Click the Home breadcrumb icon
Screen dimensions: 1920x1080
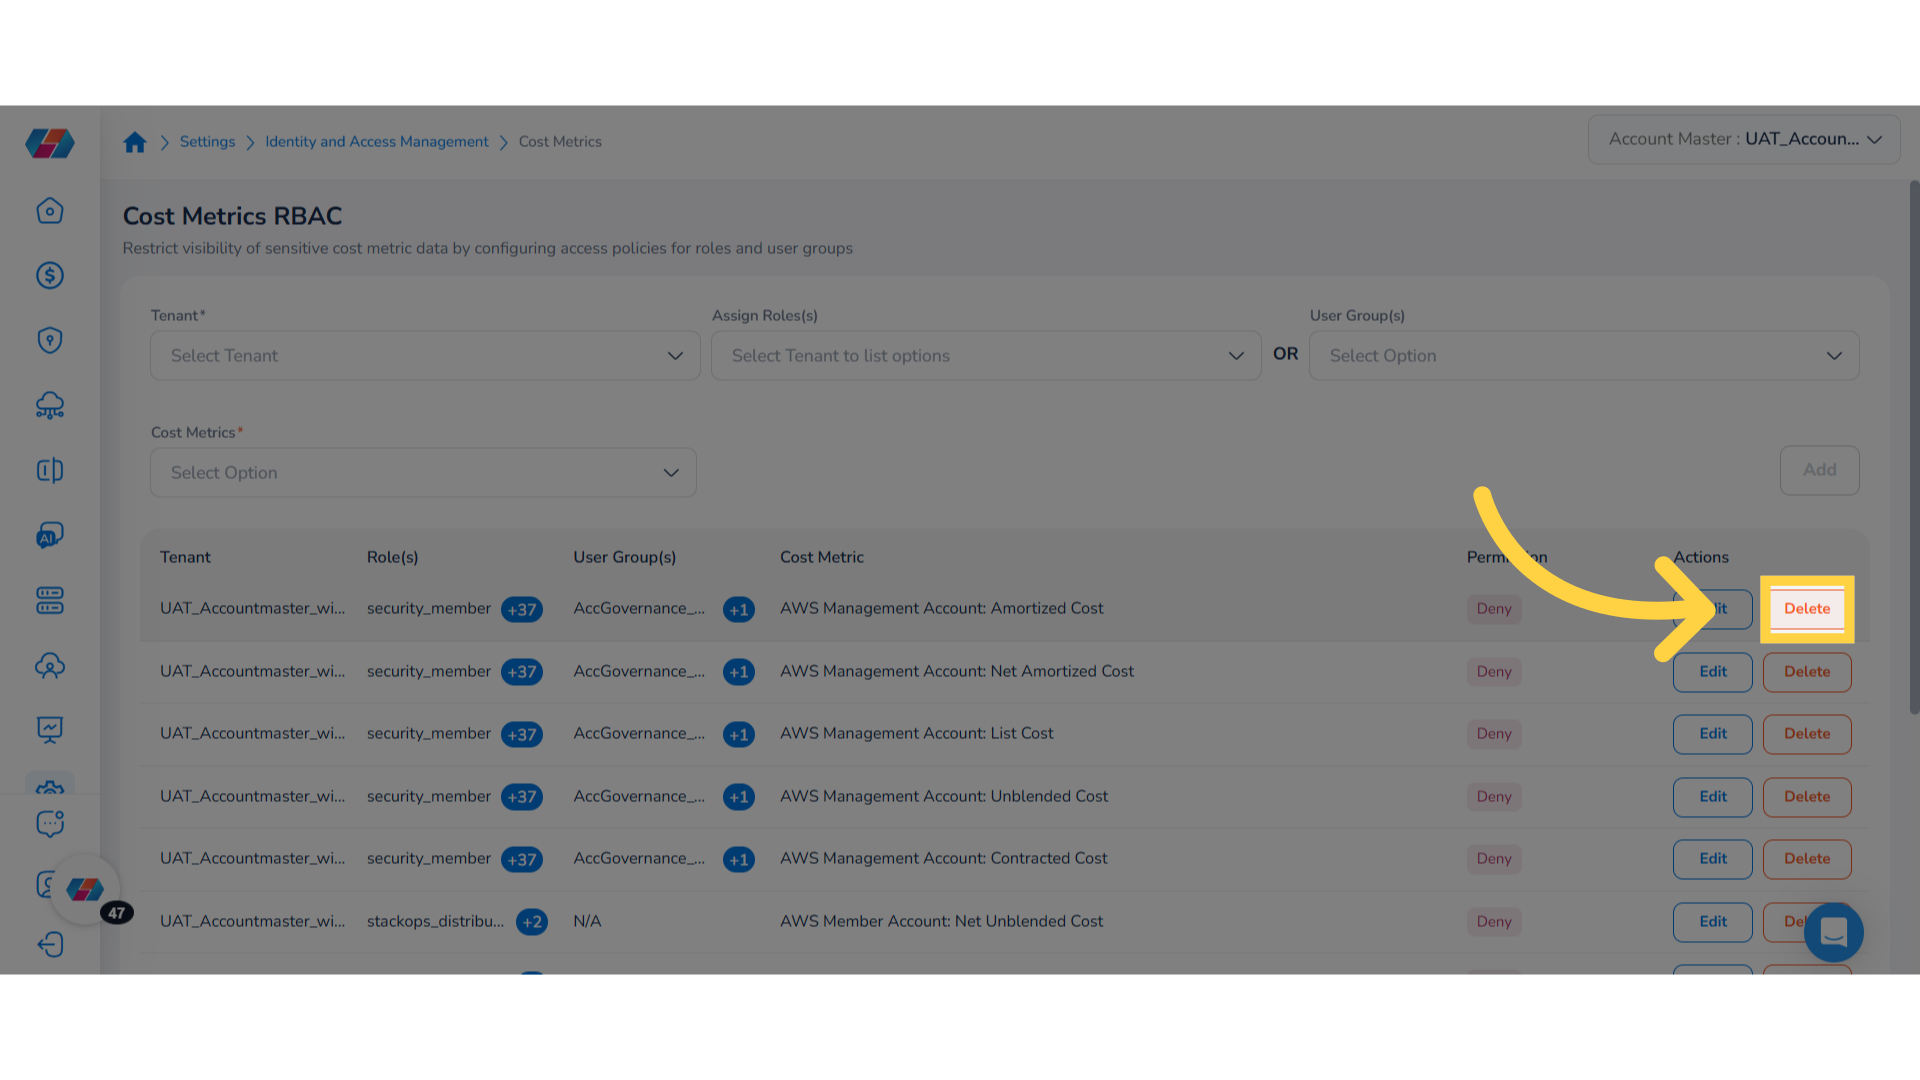(135, 142)
